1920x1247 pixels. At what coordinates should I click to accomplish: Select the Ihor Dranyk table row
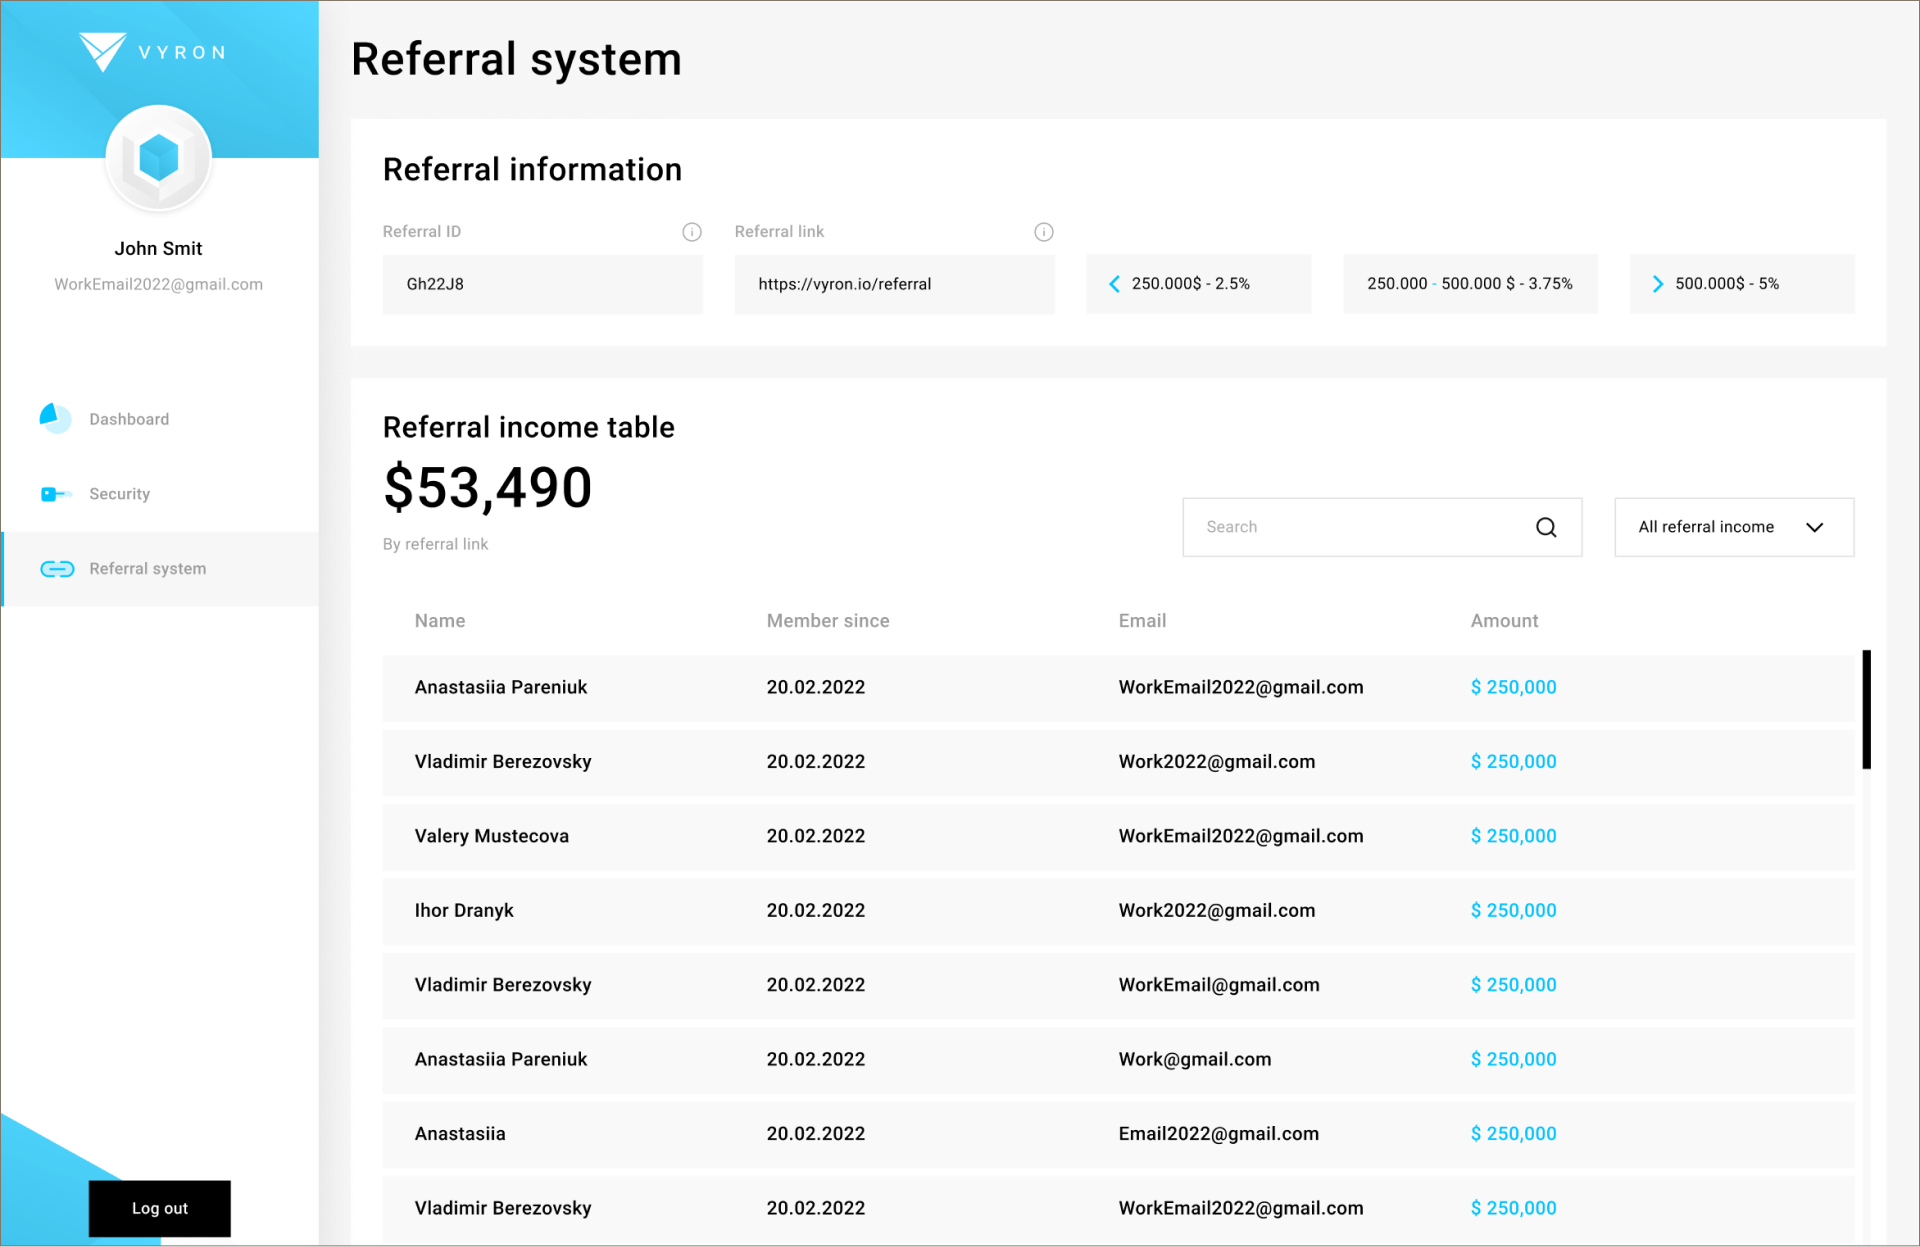[1117, 911]
